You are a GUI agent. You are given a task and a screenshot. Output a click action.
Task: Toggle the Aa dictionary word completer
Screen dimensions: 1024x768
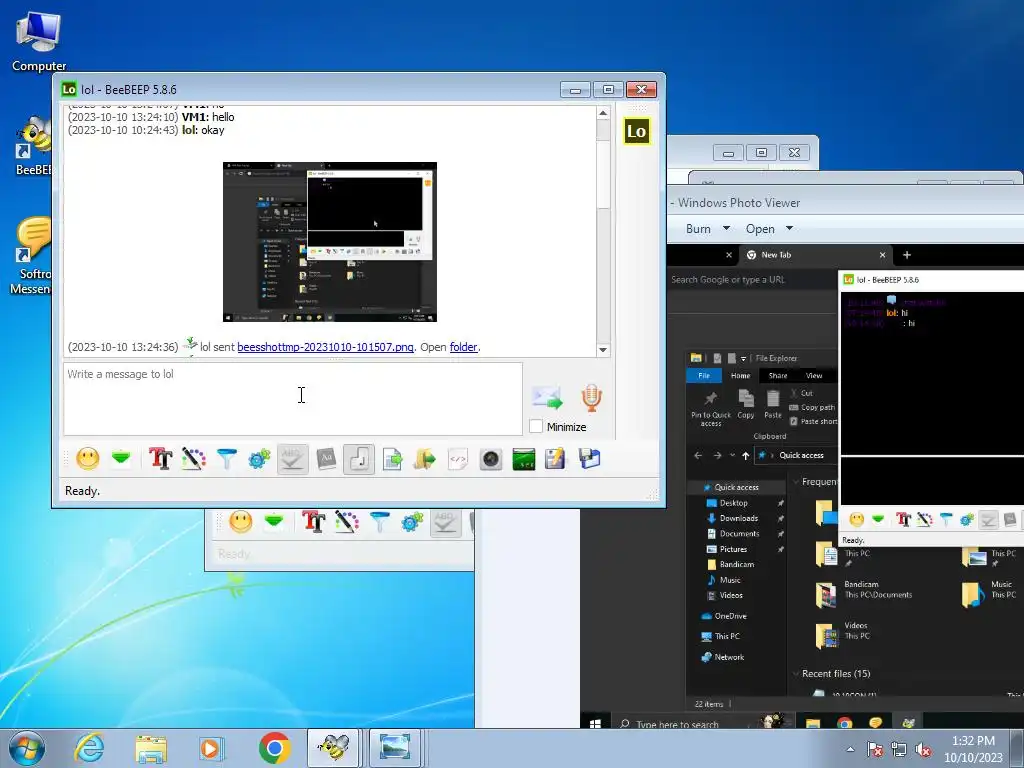pos(326,458)
